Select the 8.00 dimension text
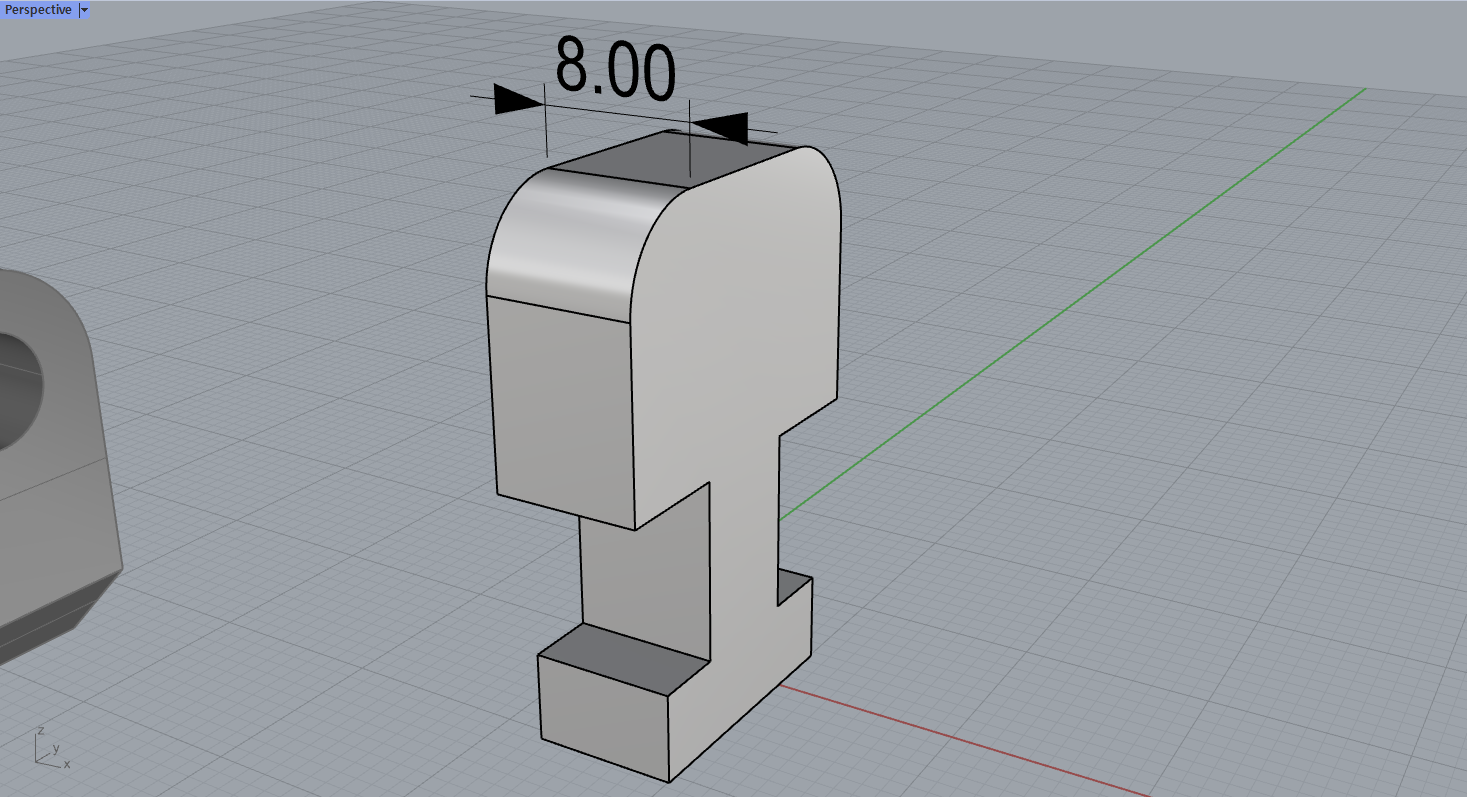The height and width of the screenshot is (797, 1467). 615,70
